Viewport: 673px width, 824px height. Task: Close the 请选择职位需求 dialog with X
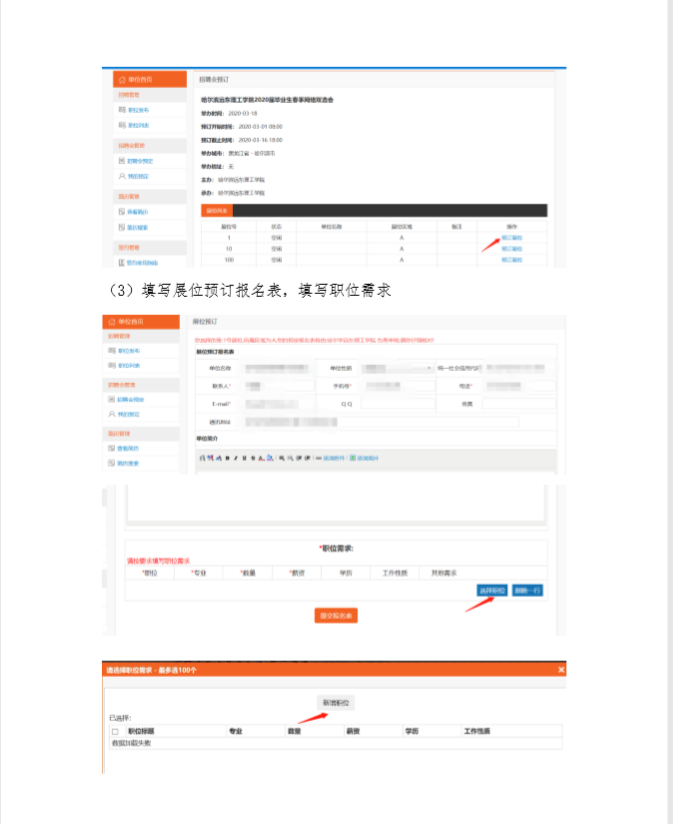[561, 669]
